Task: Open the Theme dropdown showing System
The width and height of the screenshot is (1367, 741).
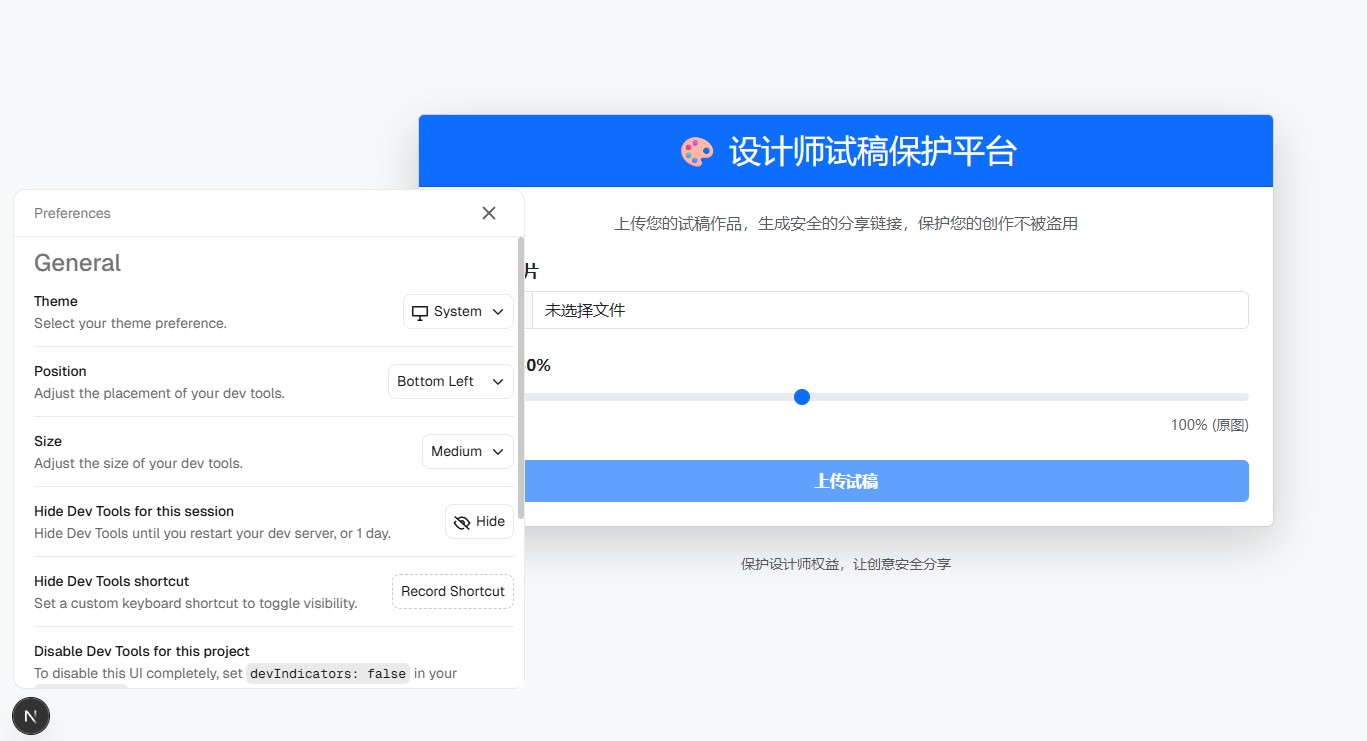Action: coord(458,312)
